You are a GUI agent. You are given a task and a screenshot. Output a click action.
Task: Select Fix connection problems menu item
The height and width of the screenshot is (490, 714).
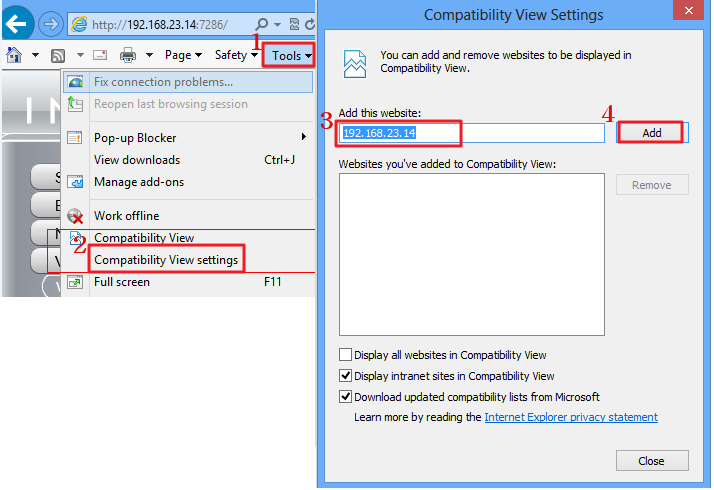[188, 82]
